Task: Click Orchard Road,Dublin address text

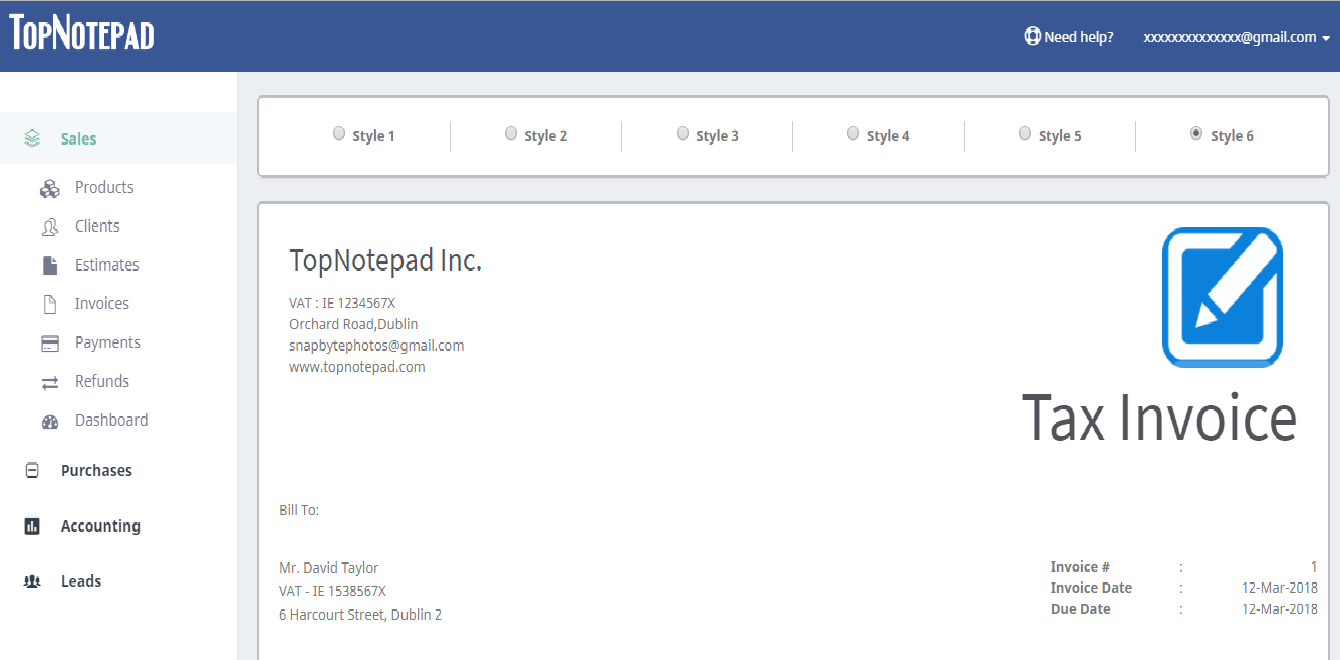Action: point(354,324)
